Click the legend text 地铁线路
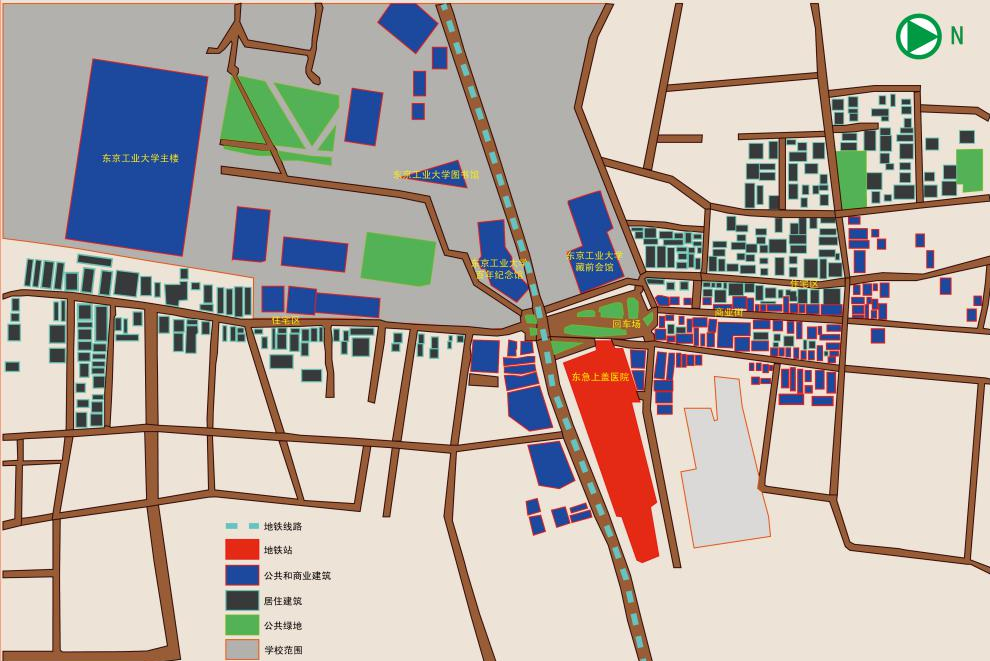The image size is (990, 661). pyautogui.click(x=283, y=526)
